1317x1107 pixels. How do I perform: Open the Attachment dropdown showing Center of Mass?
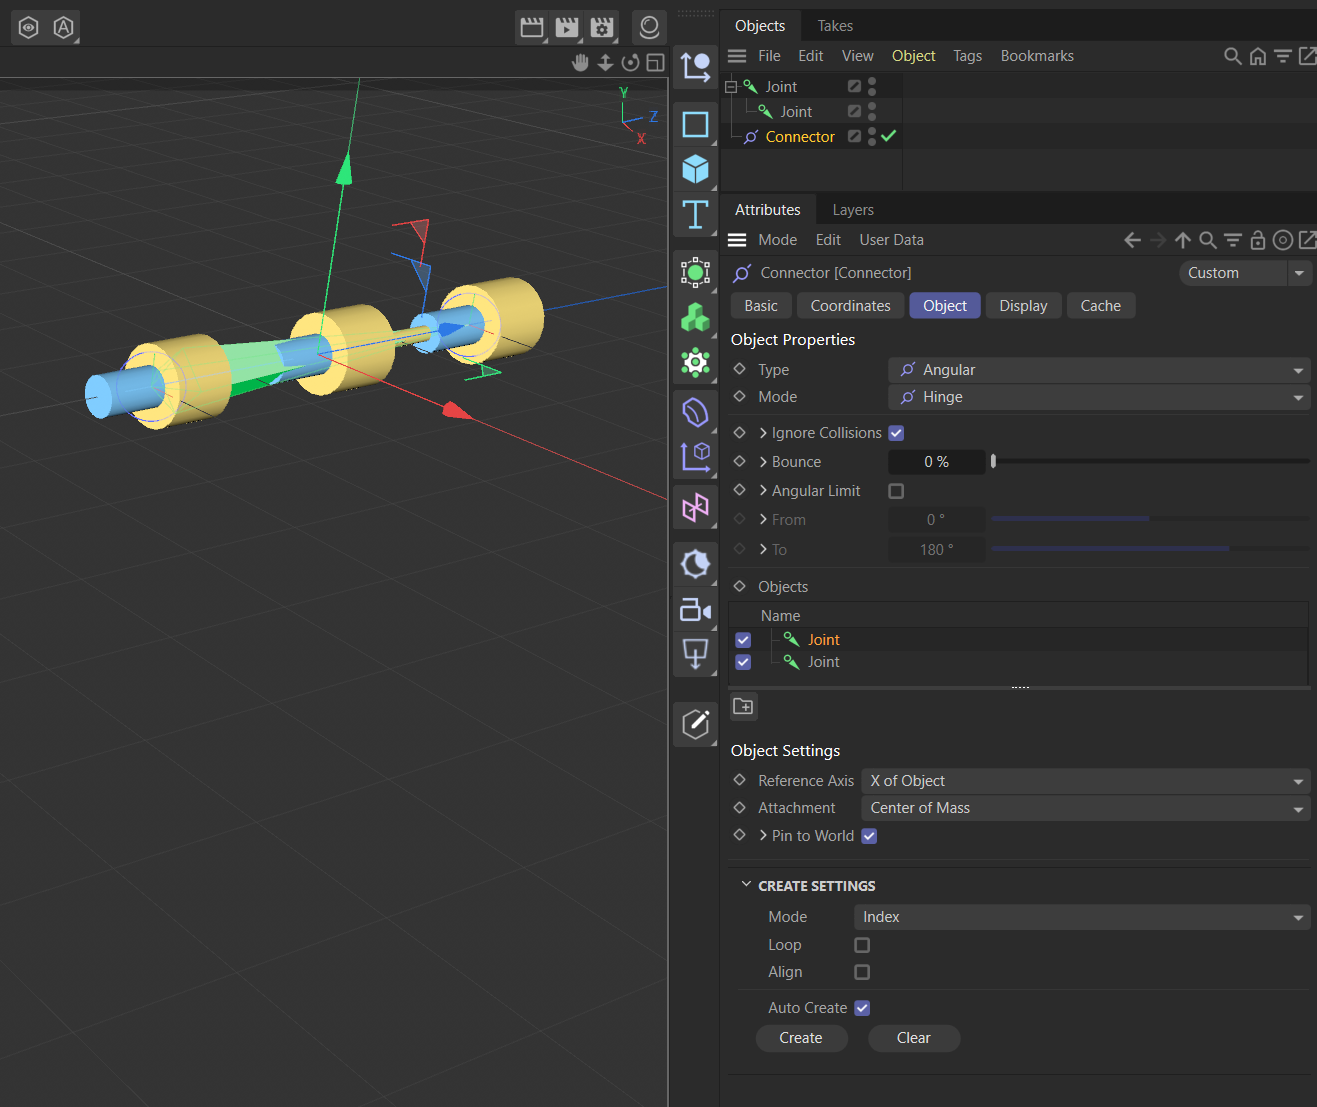click(x=1085, y=808)
